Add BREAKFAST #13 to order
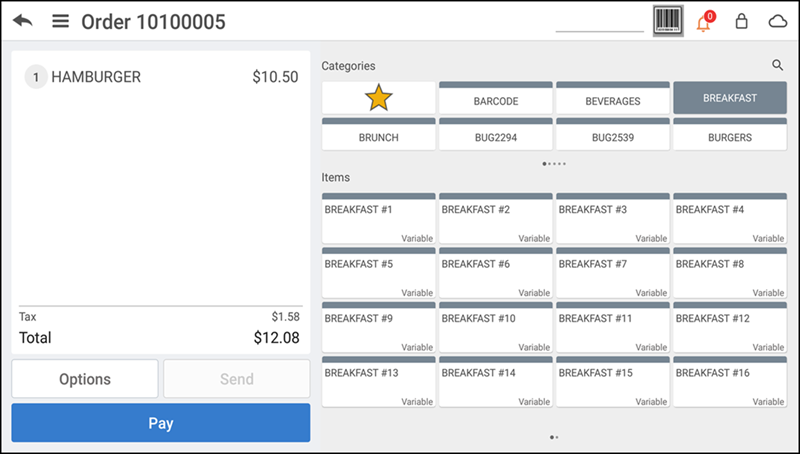This screenshot has width=800, height=454. click(x=379, y=382)
